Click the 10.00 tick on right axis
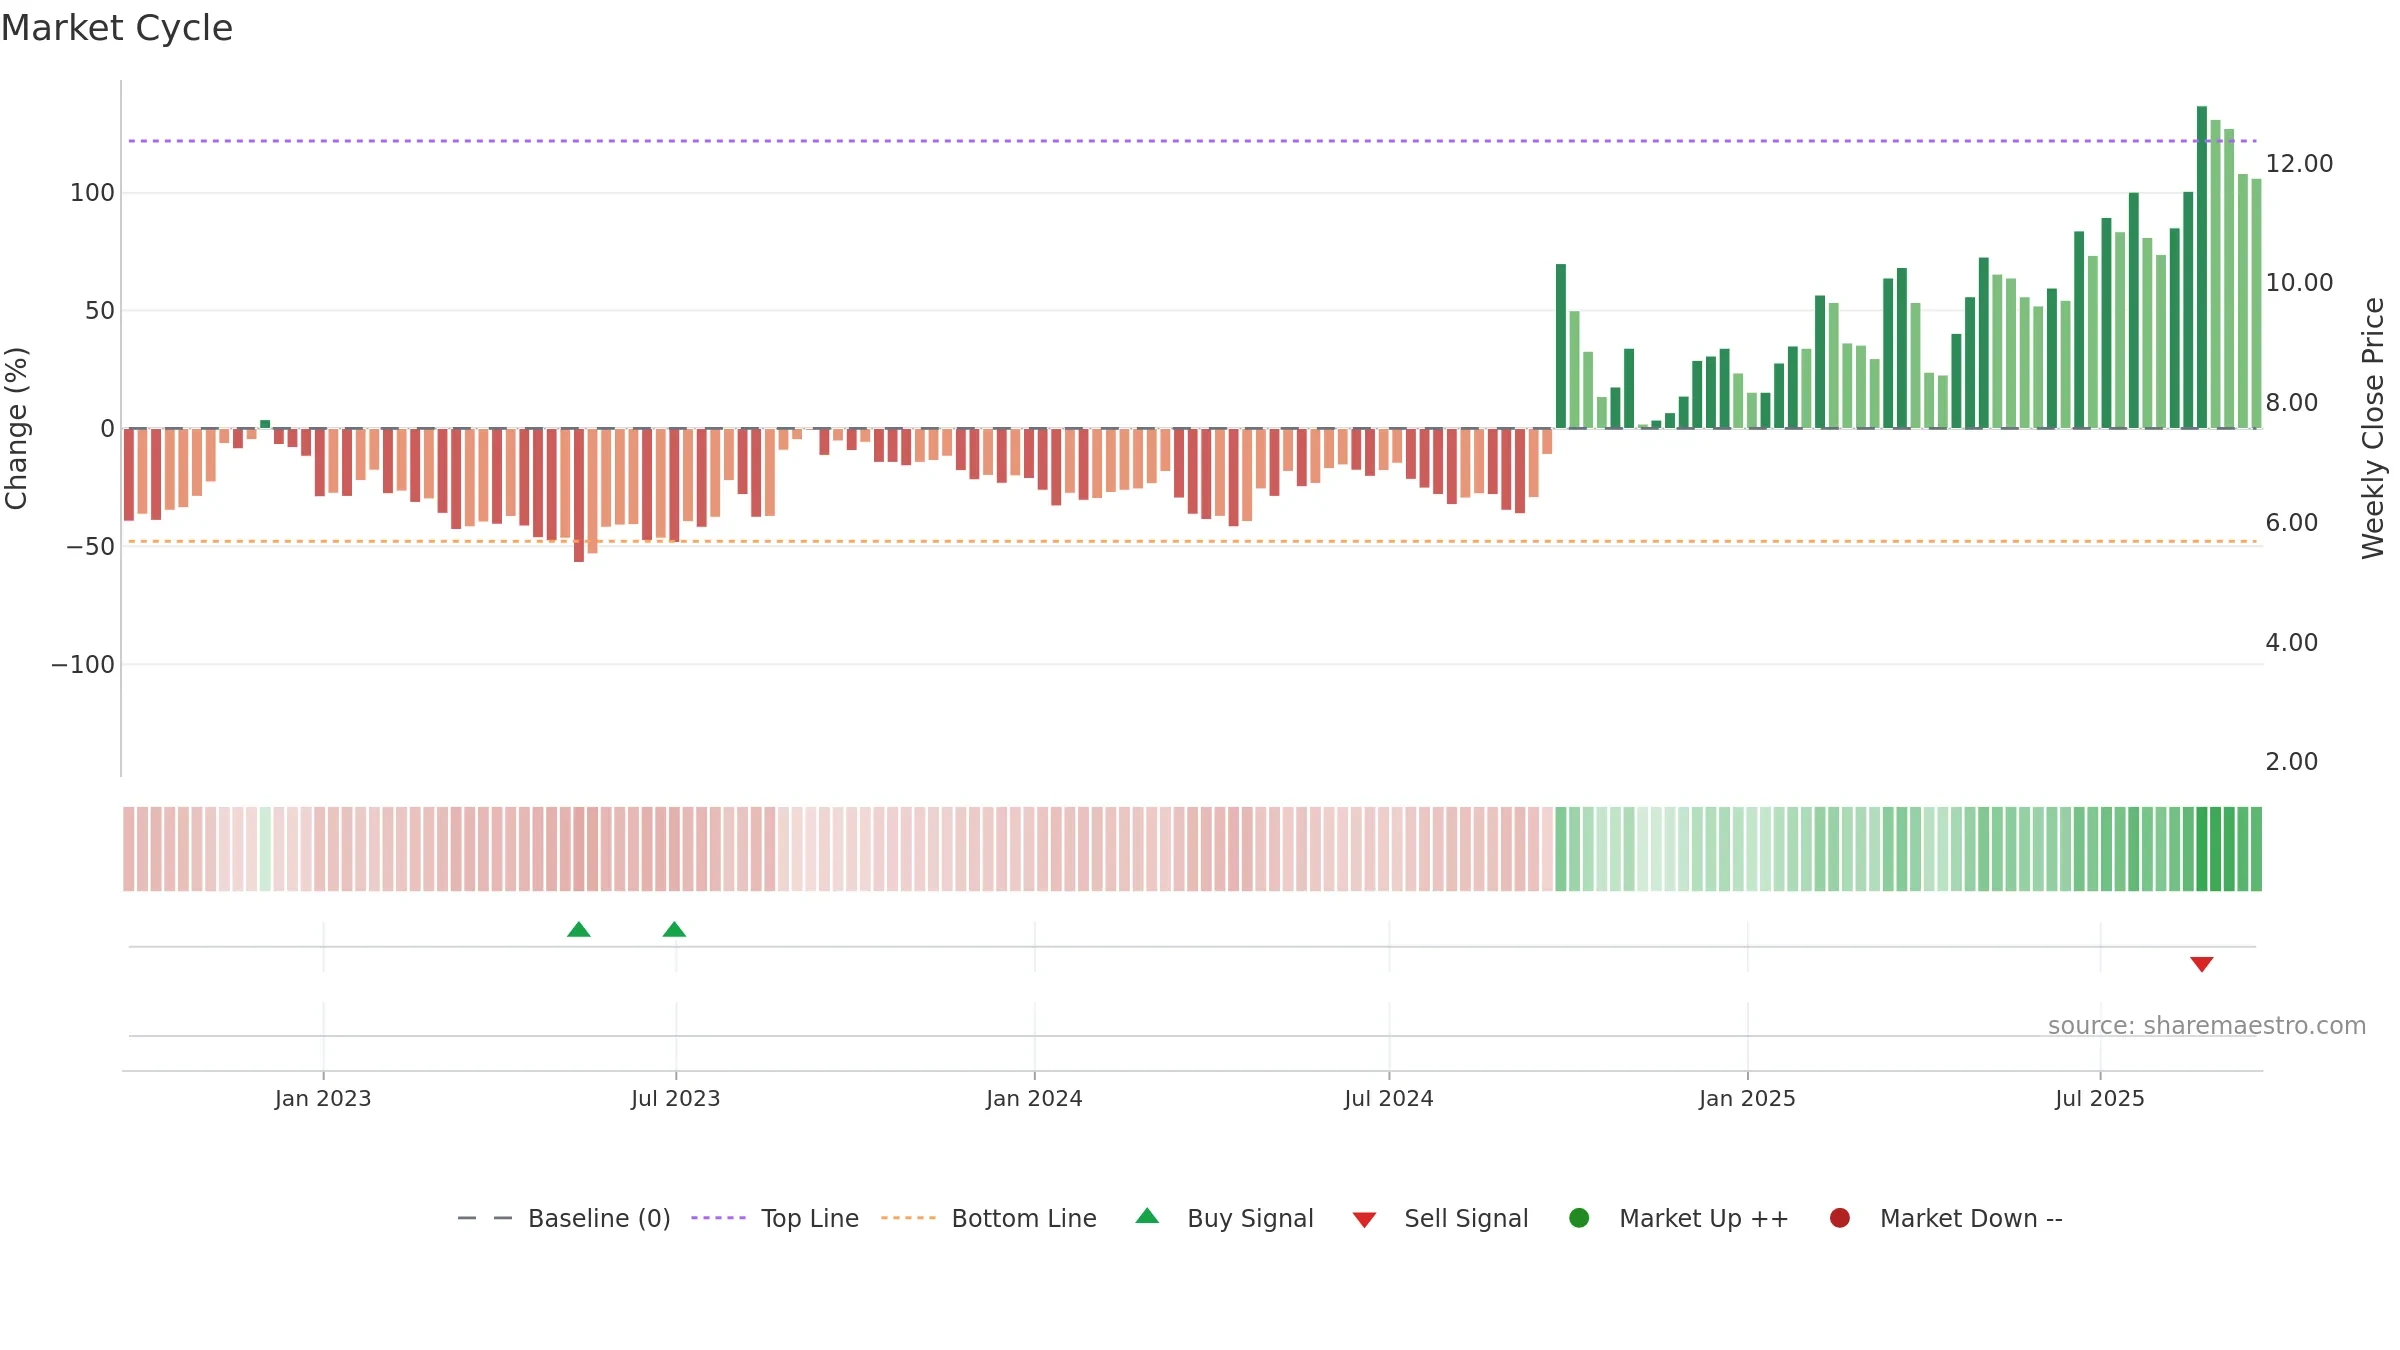 [2299, 283]
